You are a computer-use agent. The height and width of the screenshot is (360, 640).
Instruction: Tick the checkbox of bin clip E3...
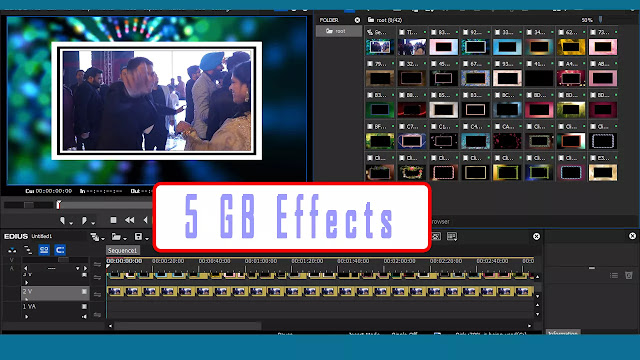[x=593, y=158]
